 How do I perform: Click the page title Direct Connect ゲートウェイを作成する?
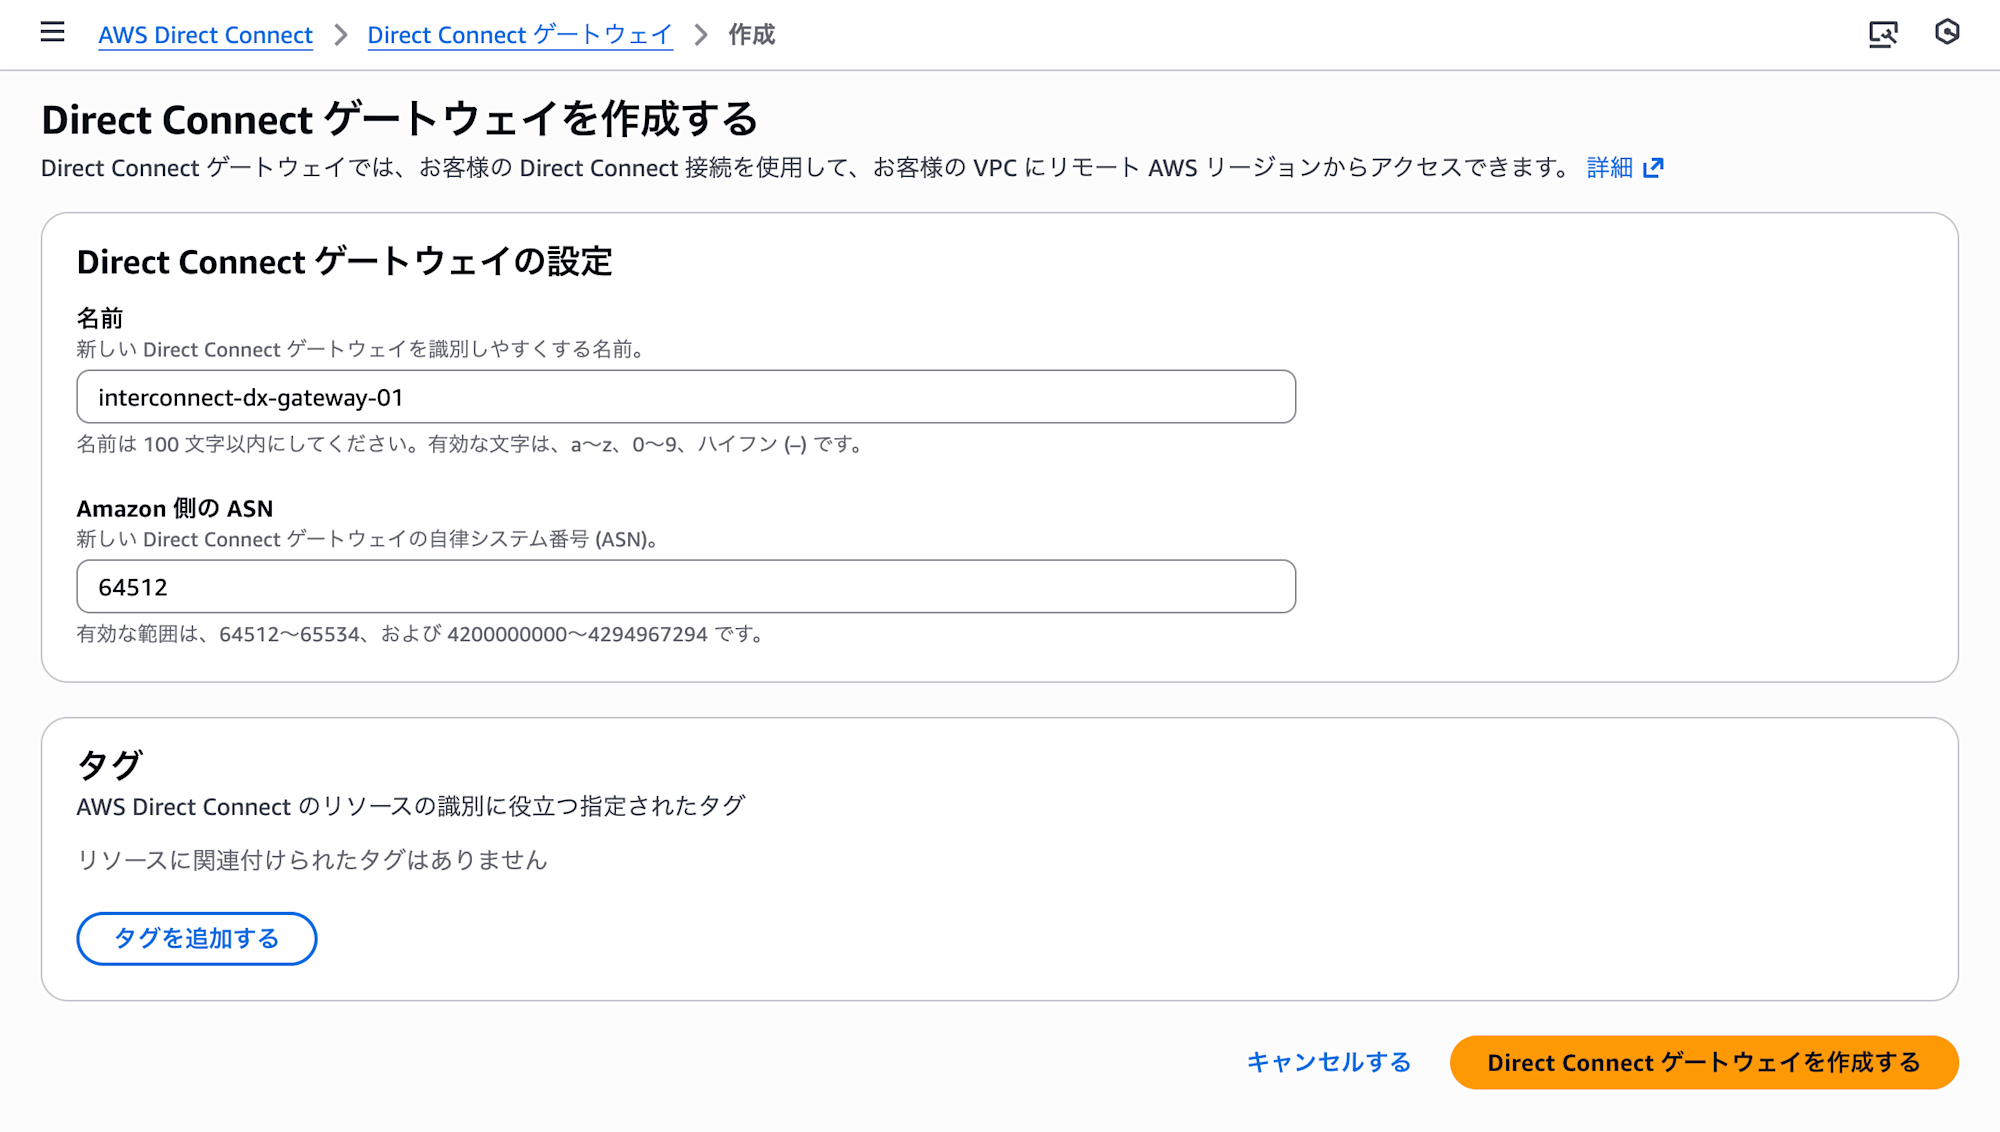tap(399, 119)
